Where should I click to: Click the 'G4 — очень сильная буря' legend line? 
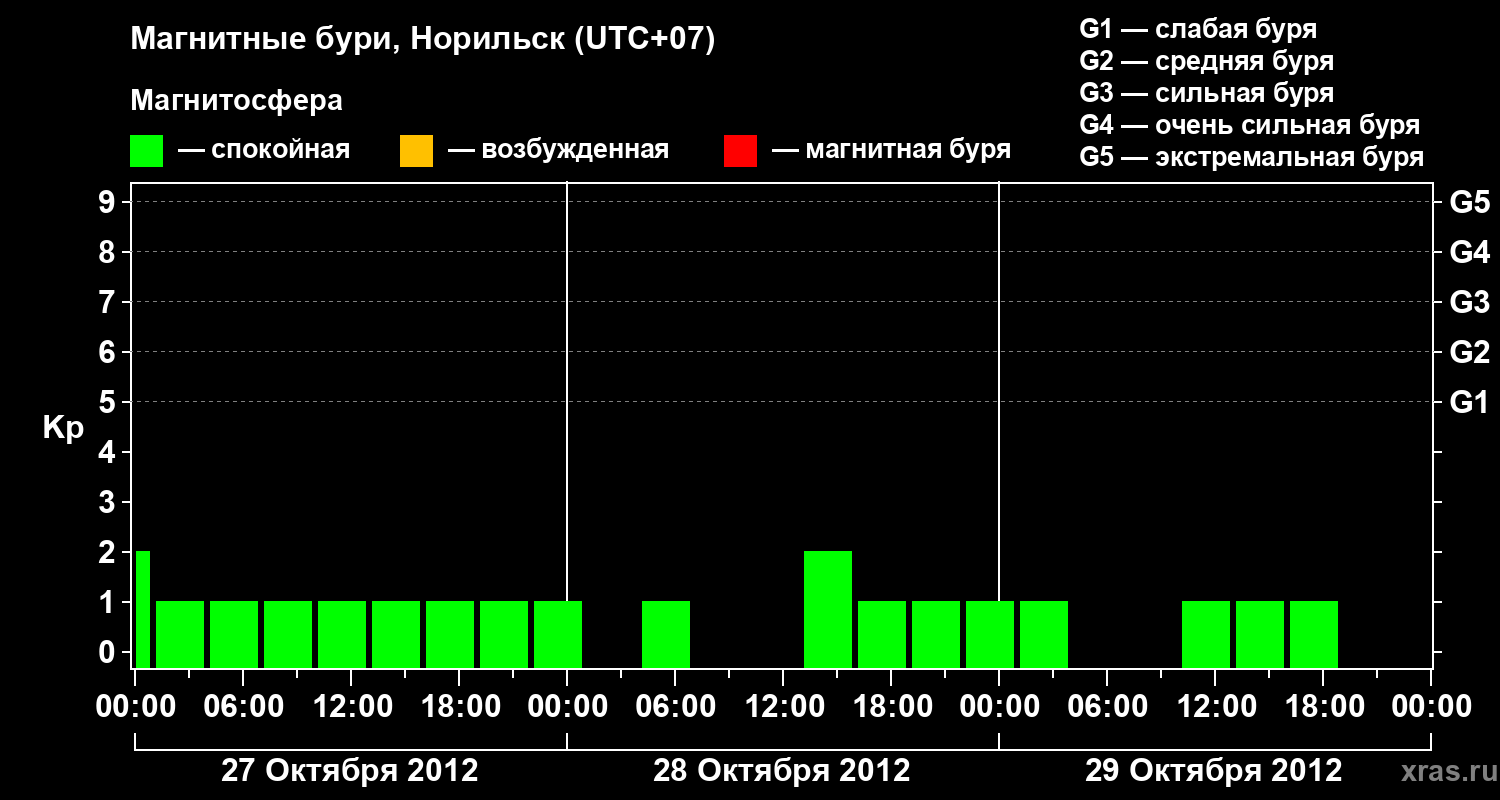(1250, 126)
